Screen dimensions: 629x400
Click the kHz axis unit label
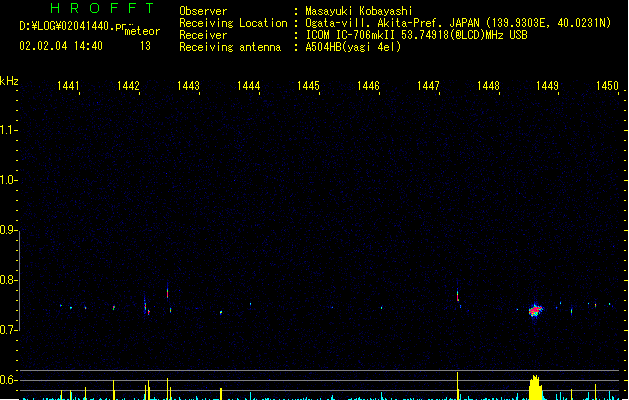coord(9,81)
